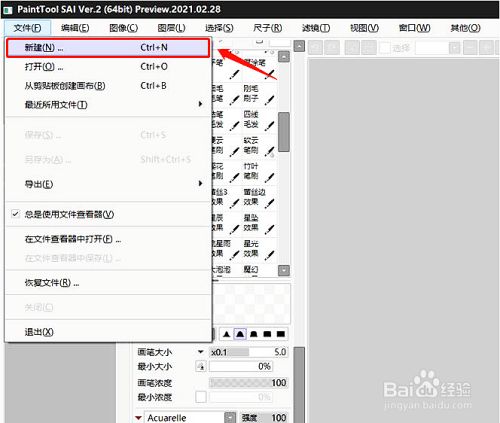Open the 图像(C) menu
500x423 pixels.
click(x=124, y=28)
